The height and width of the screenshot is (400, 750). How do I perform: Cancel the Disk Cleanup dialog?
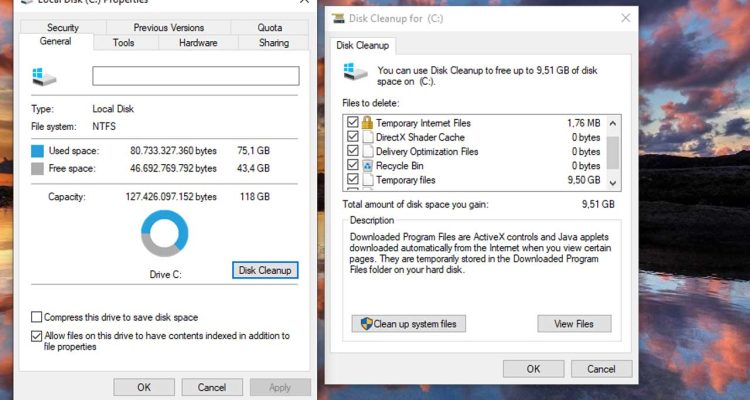click(x=601, y=369)
